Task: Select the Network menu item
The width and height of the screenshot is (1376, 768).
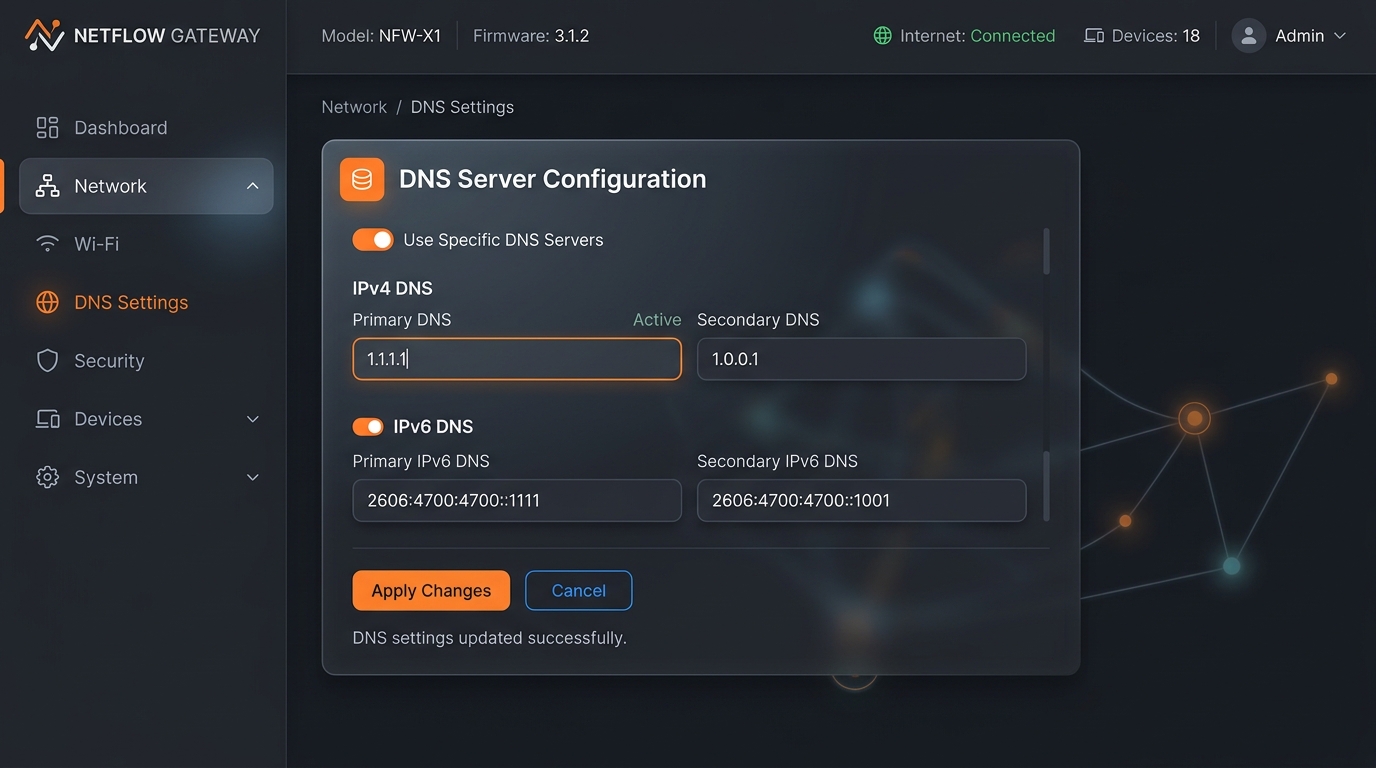Action: coord(146,186)
